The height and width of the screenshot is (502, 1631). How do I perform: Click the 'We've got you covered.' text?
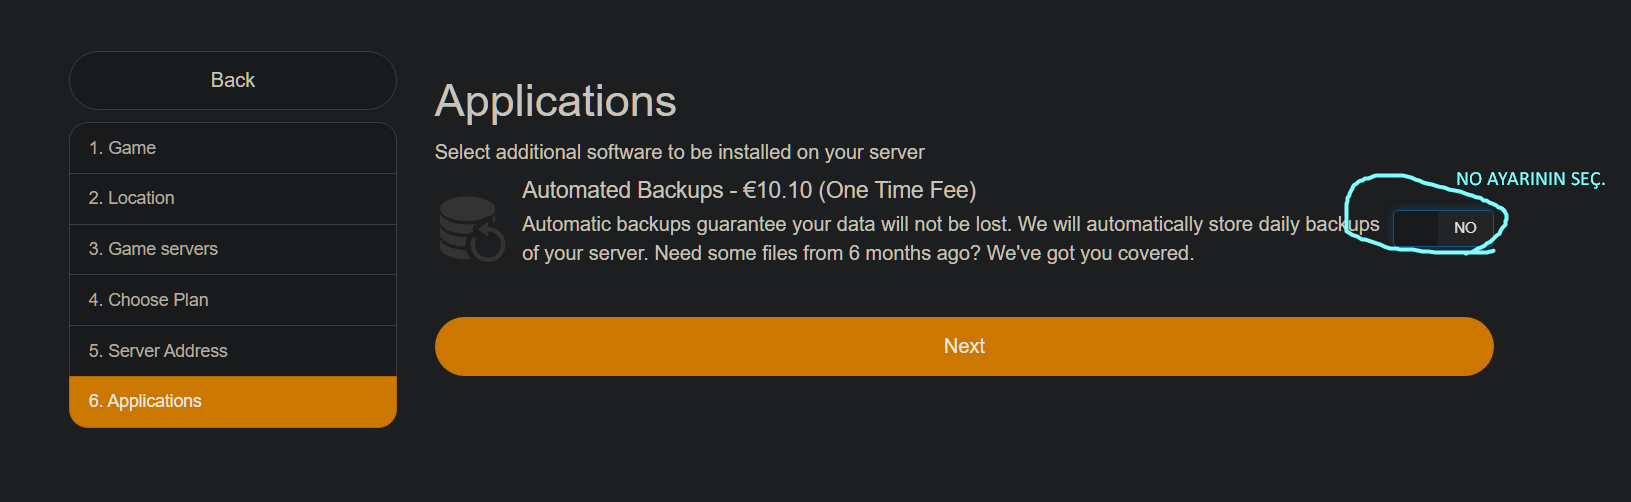pos(1090,253)
